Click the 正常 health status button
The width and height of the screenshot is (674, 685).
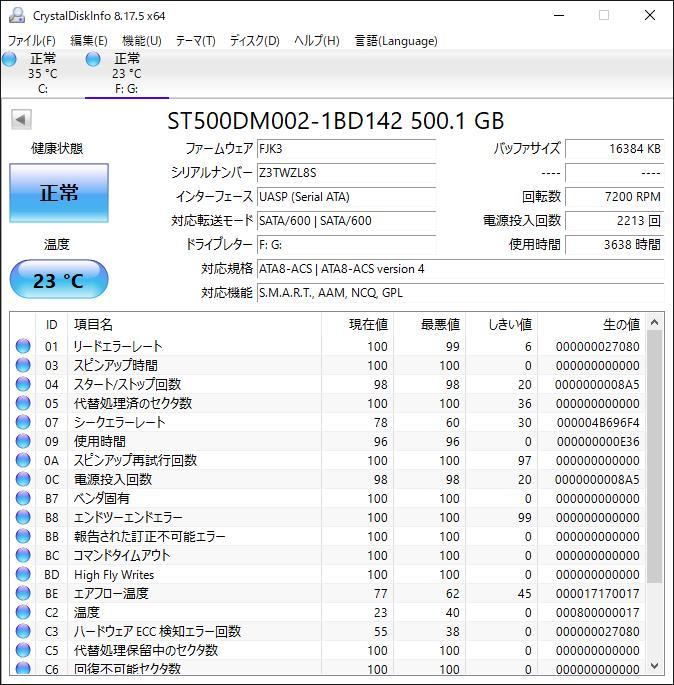tap(59, 193)
